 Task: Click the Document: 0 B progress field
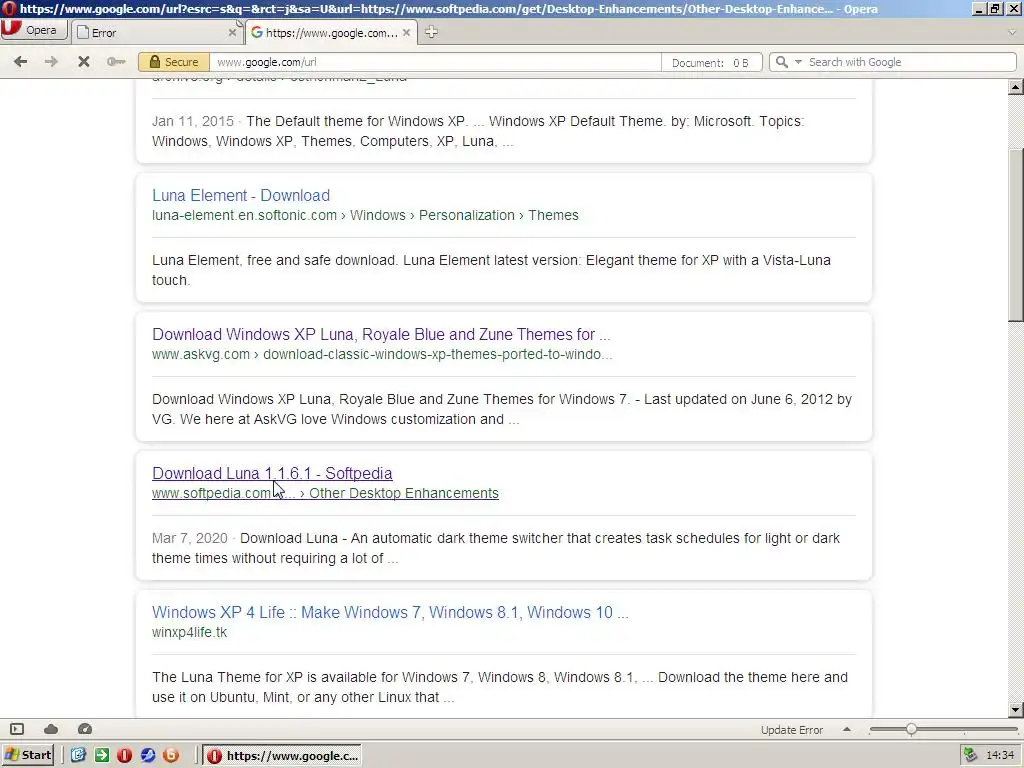tap(713, 63)
